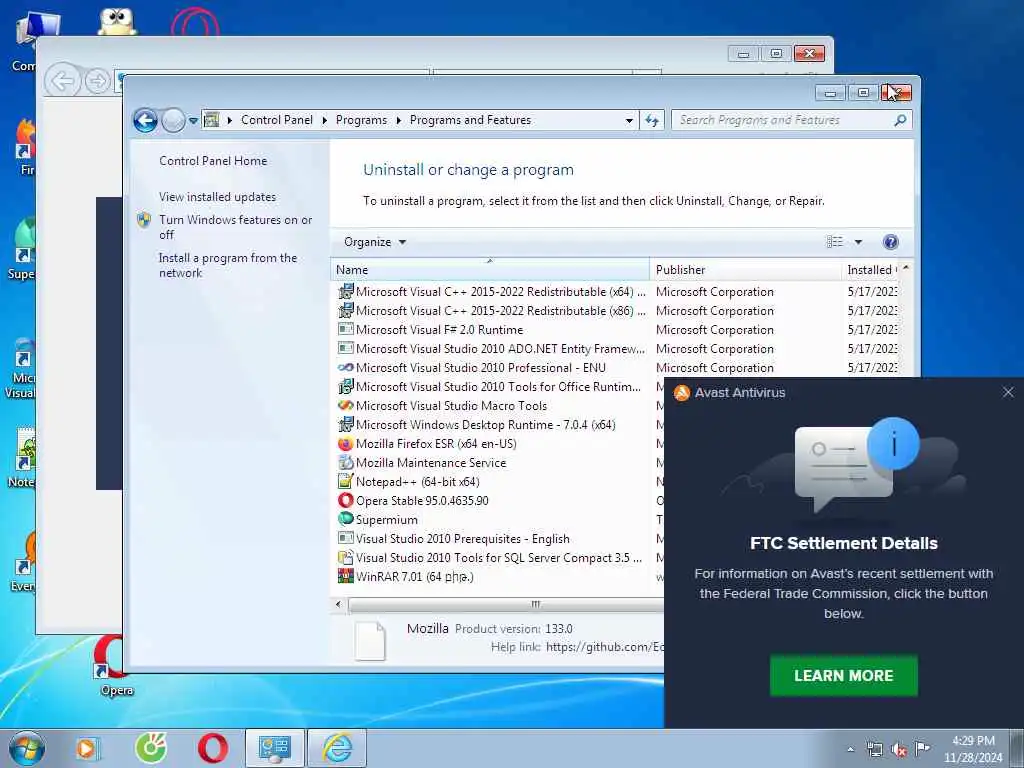Screen dimensions: 1024x768
Task: Open View installed updates link
Action: [217, 197]
